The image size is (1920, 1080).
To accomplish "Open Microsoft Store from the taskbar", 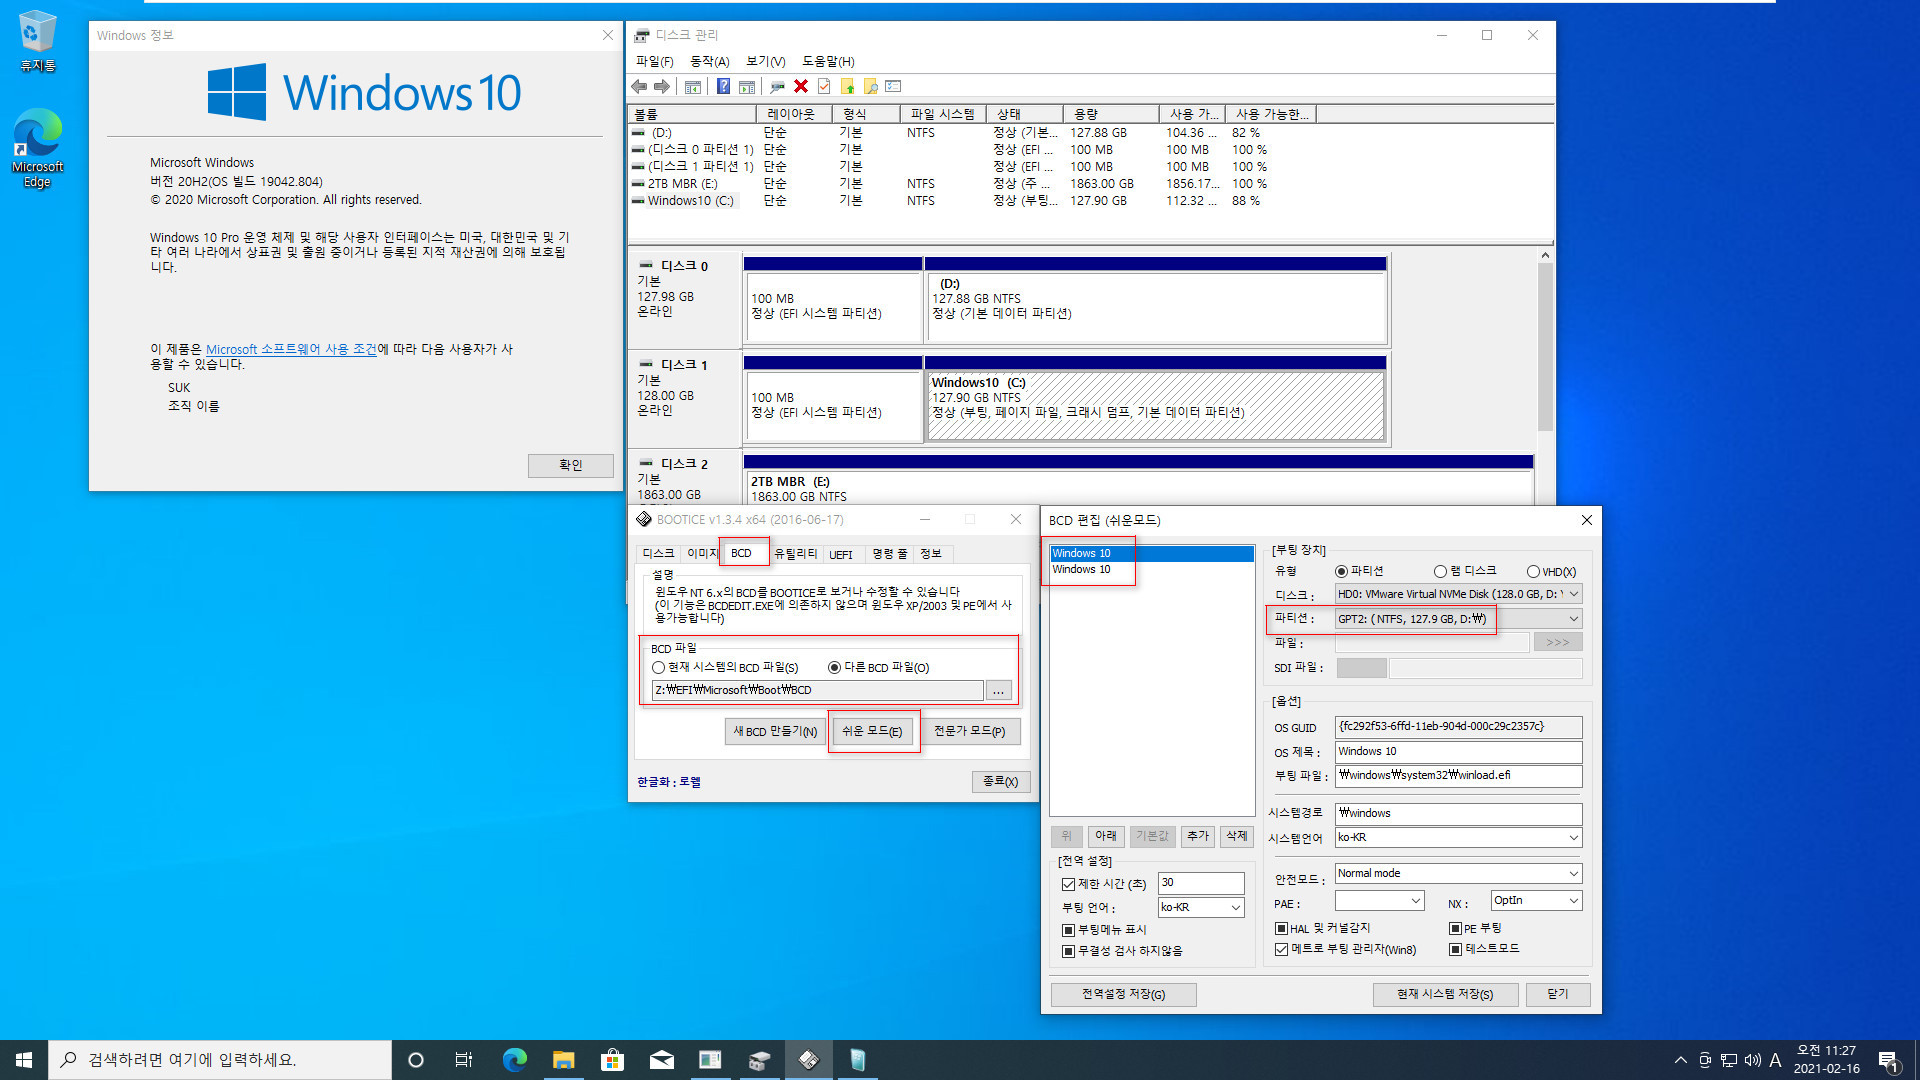I will click(x=612, y=1060).
